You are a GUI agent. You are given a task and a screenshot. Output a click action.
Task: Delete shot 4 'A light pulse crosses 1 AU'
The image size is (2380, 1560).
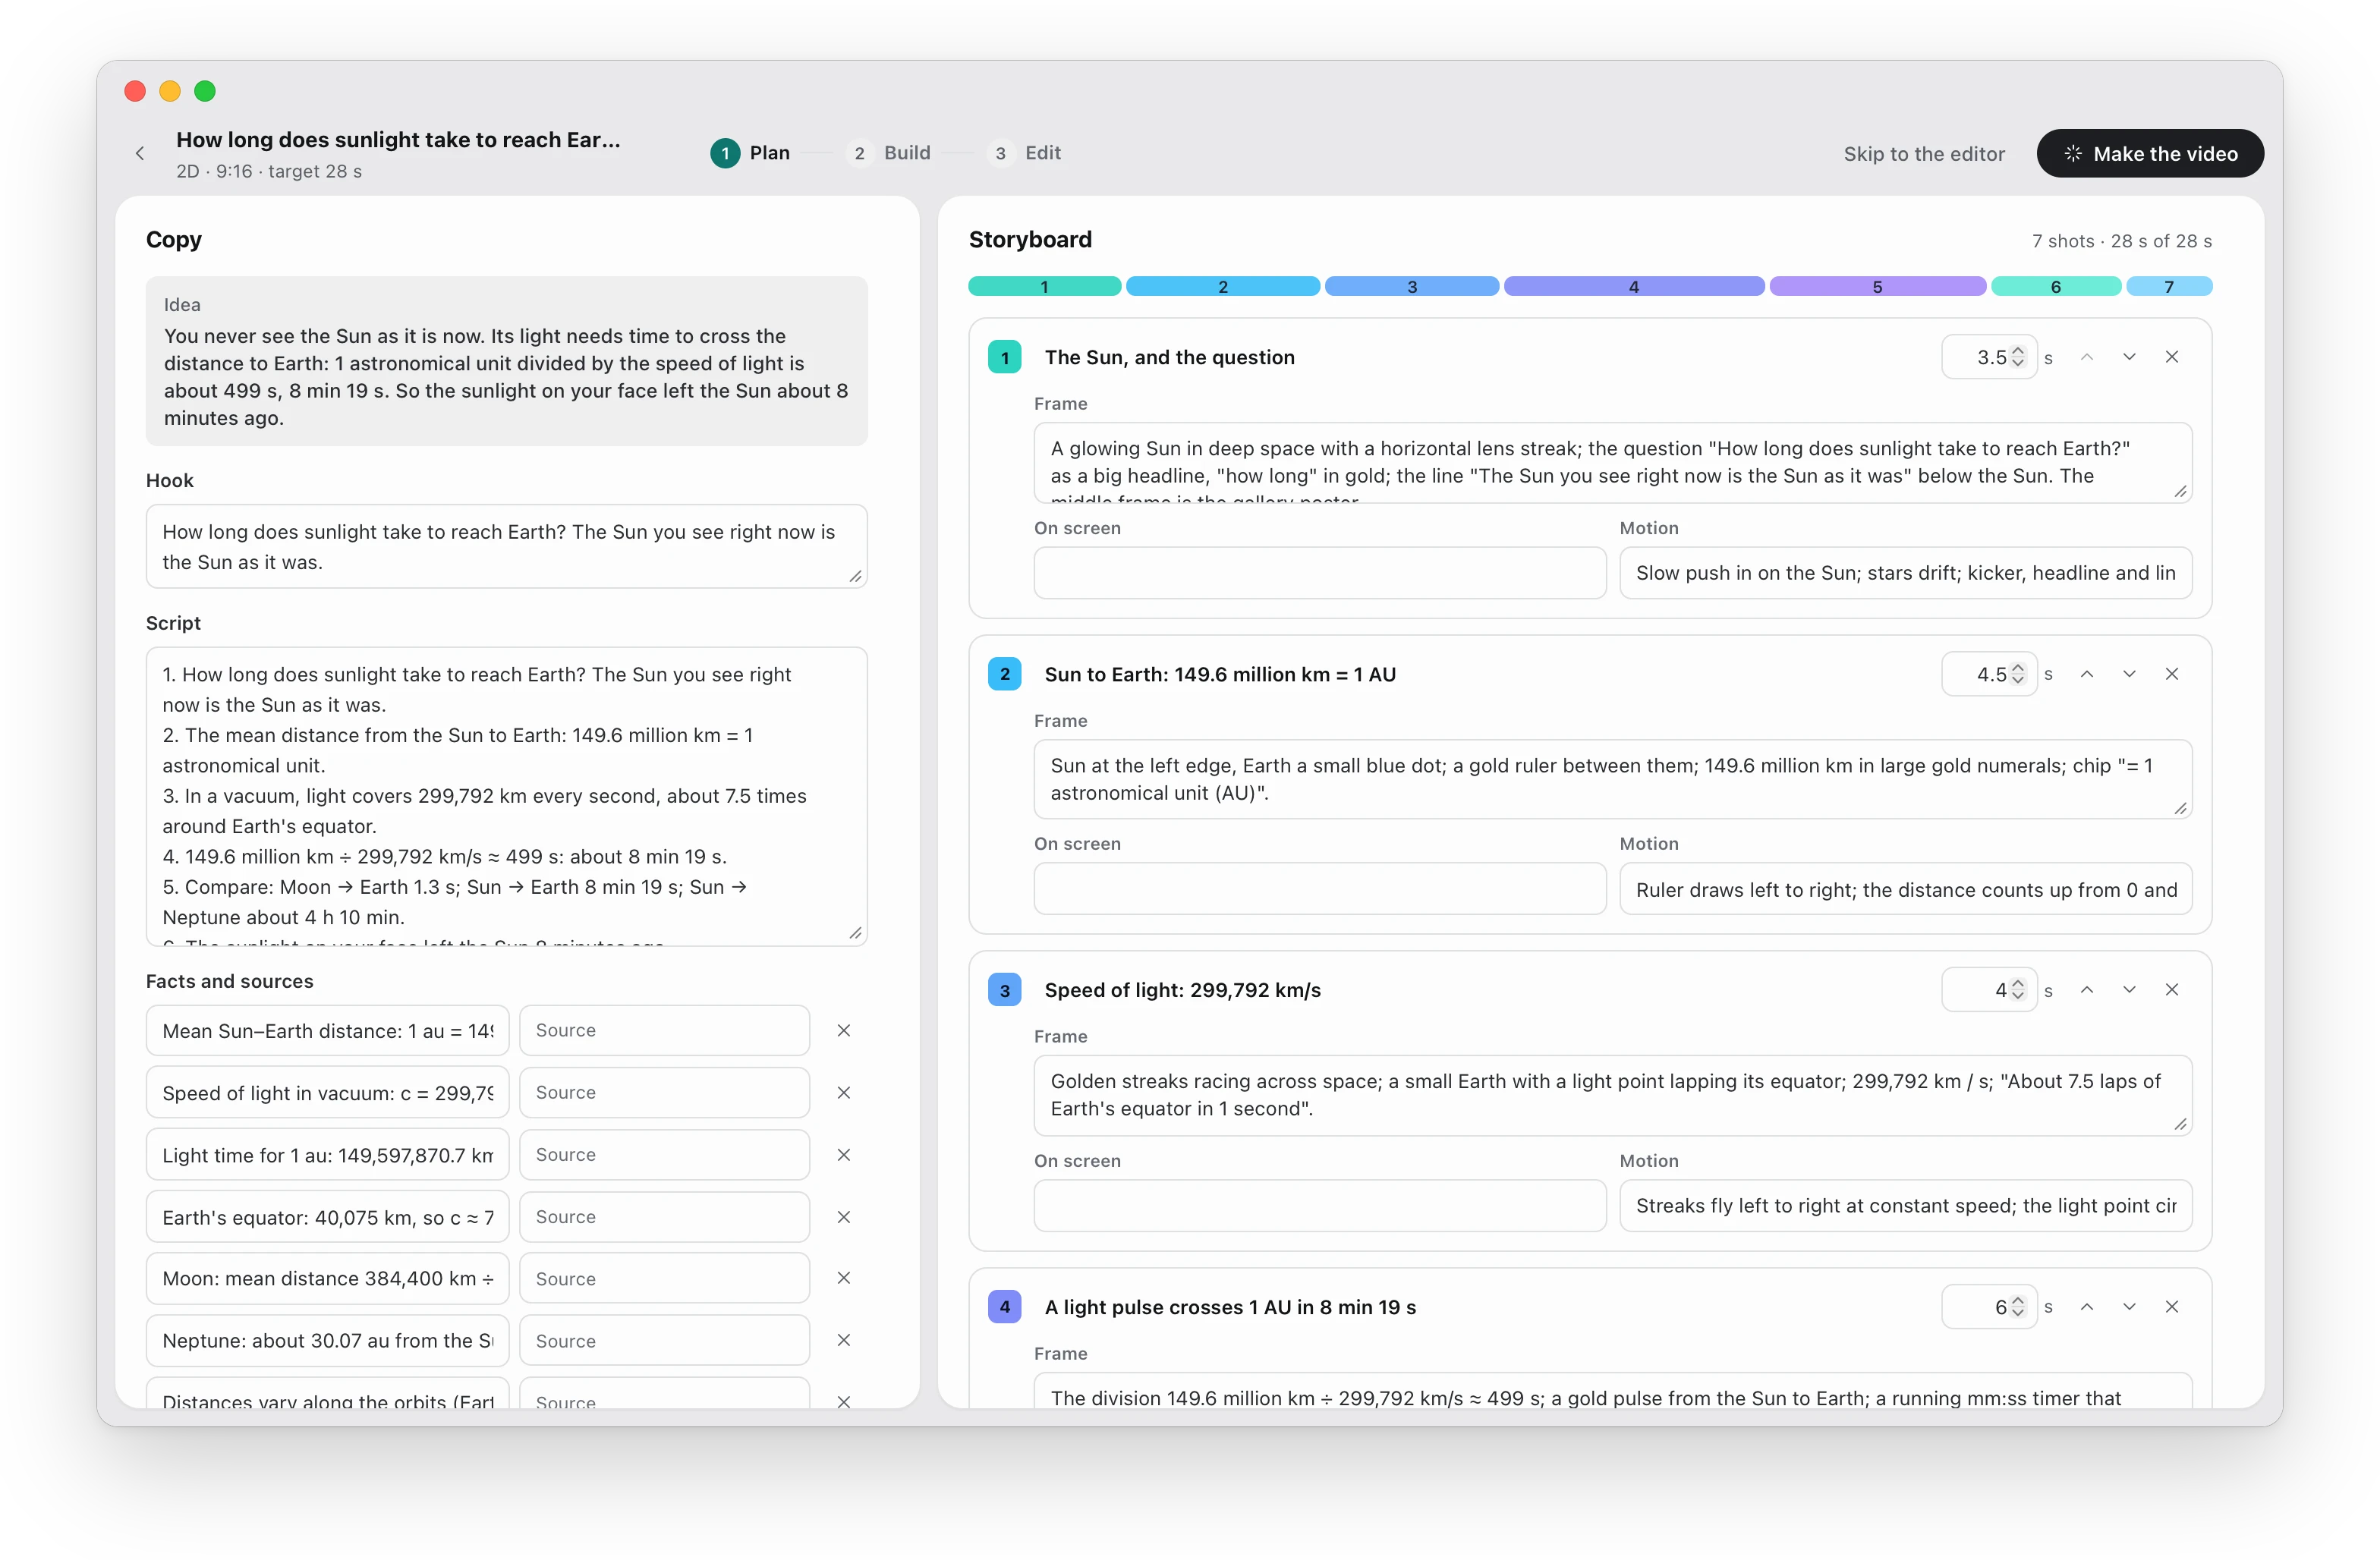coord(2171,1307)
